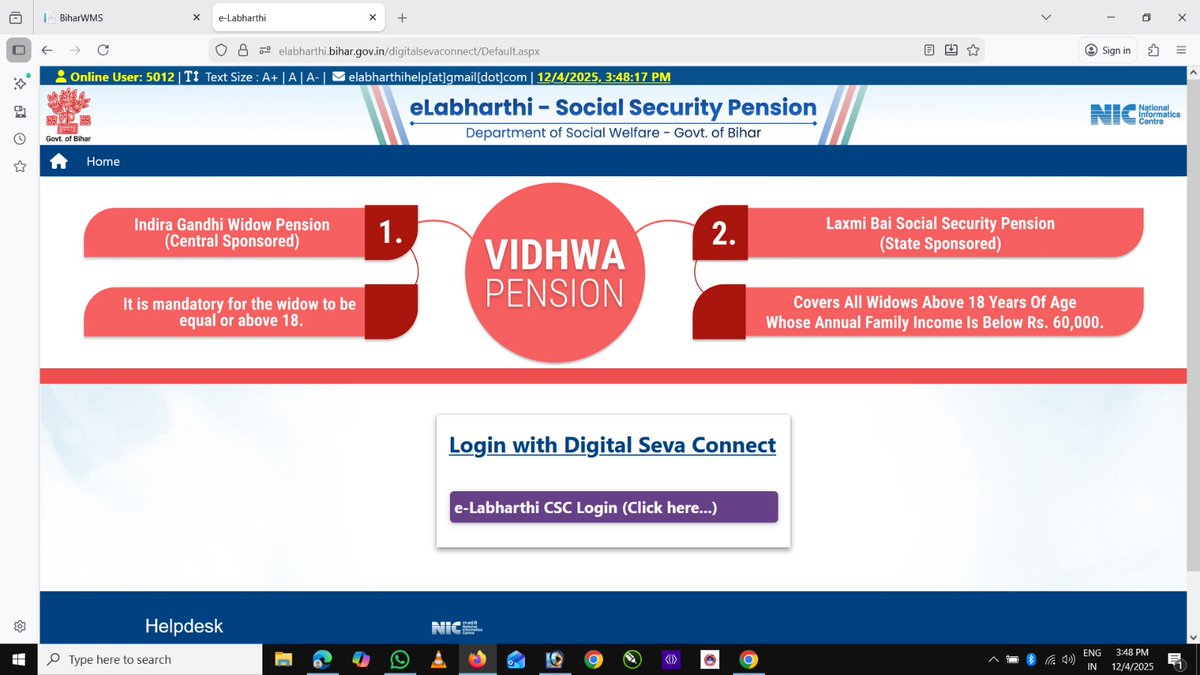Open the AI chatbot sidebar icon
The width and height of the screenshot is (1200, 675).
pos(19,83)
